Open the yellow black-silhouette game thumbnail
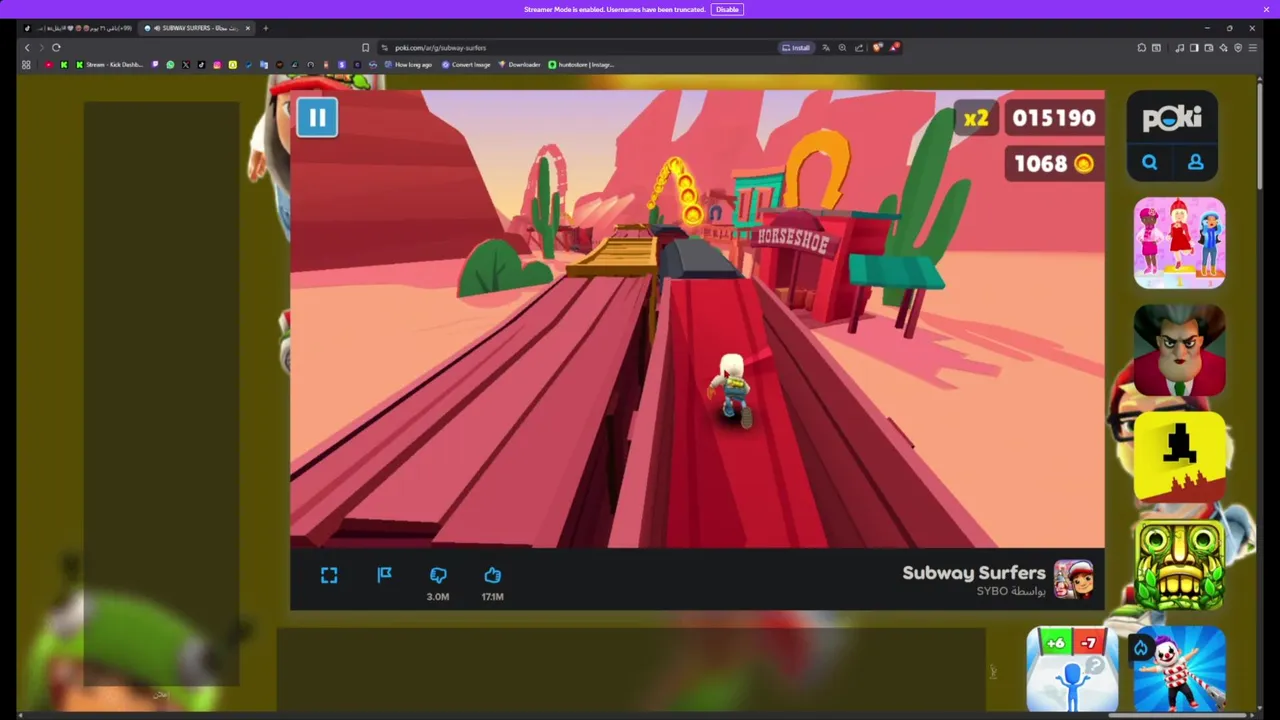The image size is (1280, 720). tap(1179, 457)
